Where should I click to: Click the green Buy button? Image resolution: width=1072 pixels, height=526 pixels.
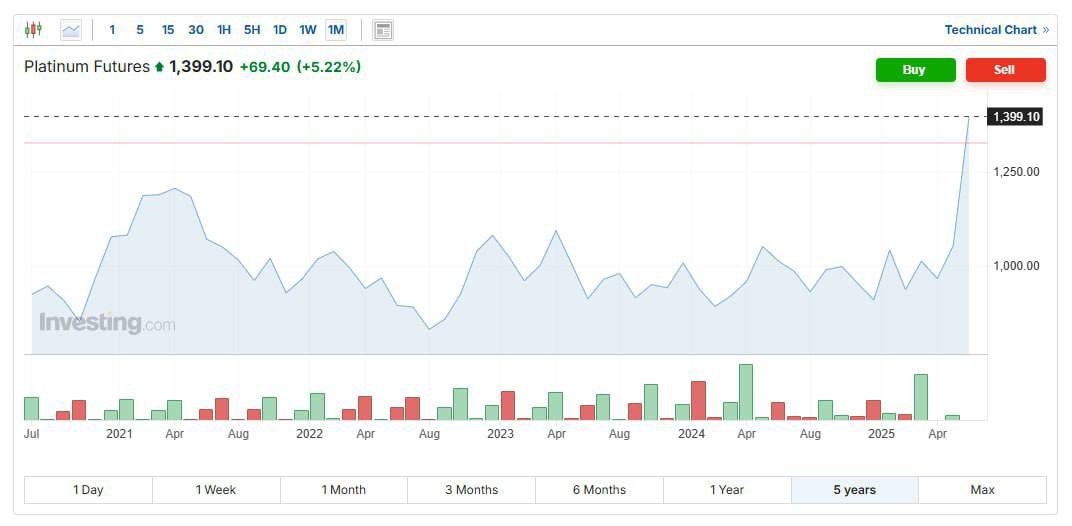pos(915,70)
